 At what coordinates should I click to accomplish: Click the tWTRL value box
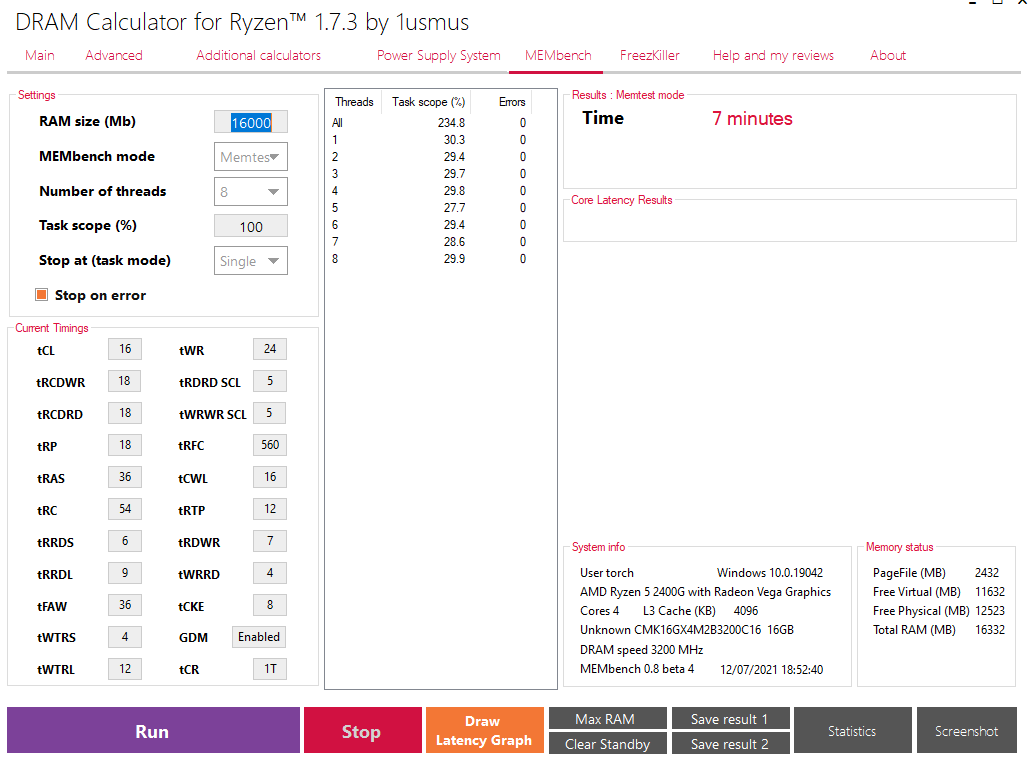(x=125, y=669)
